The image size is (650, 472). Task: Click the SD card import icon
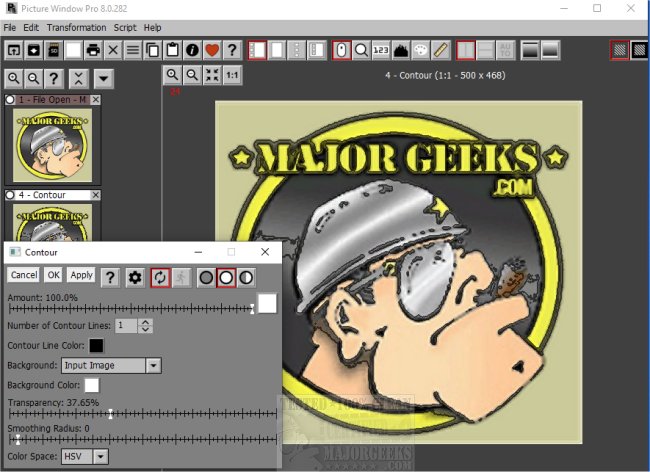(53, 51)
